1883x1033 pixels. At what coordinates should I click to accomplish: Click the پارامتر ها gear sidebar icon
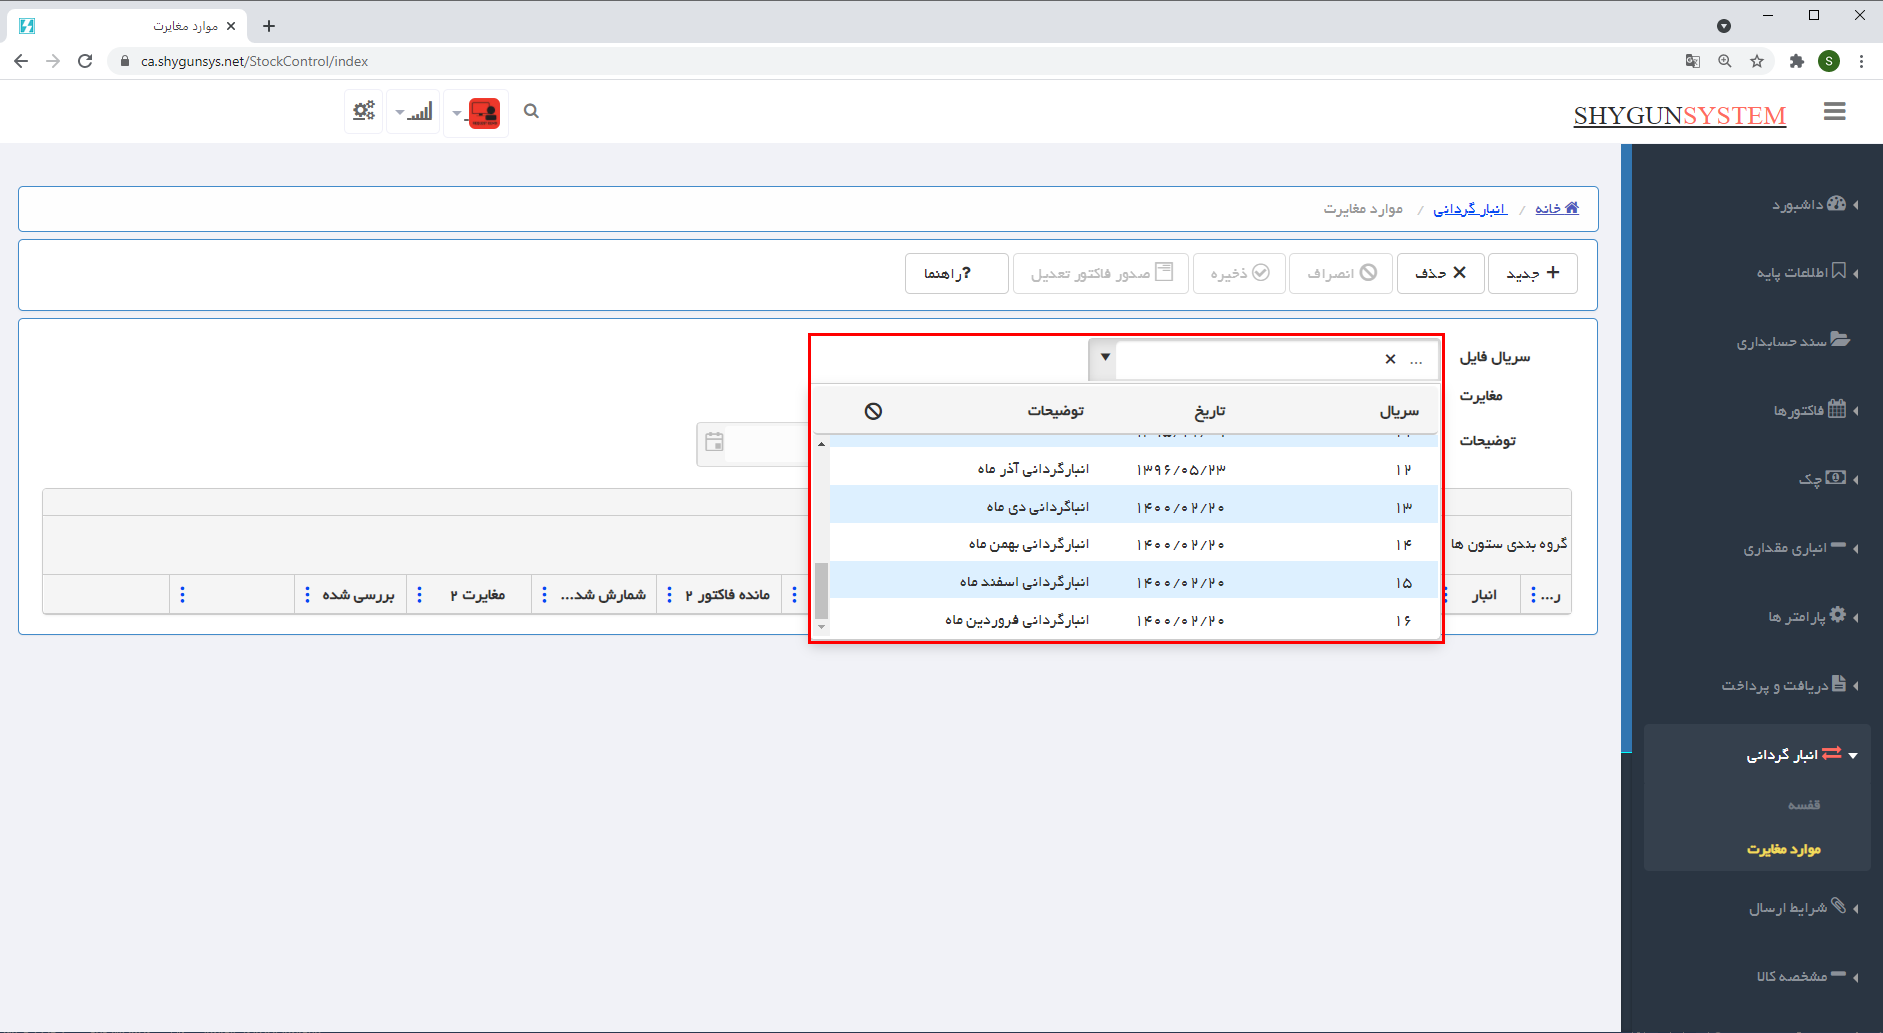coord(1838,616)
